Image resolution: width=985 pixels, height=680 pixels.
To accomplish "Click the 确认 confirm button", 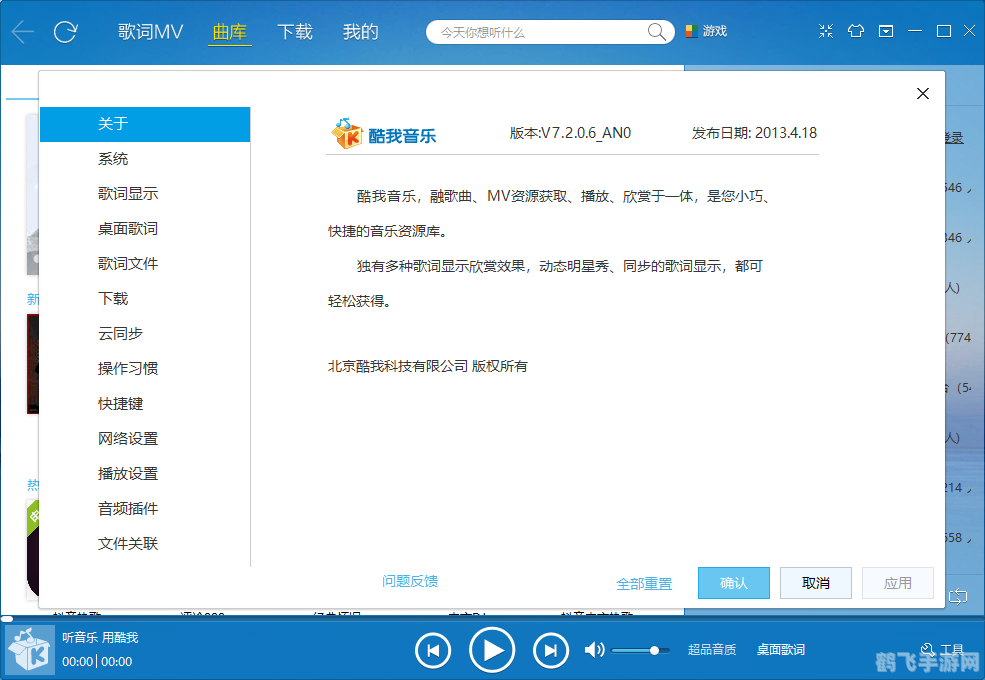I will (x=733, y=583).
